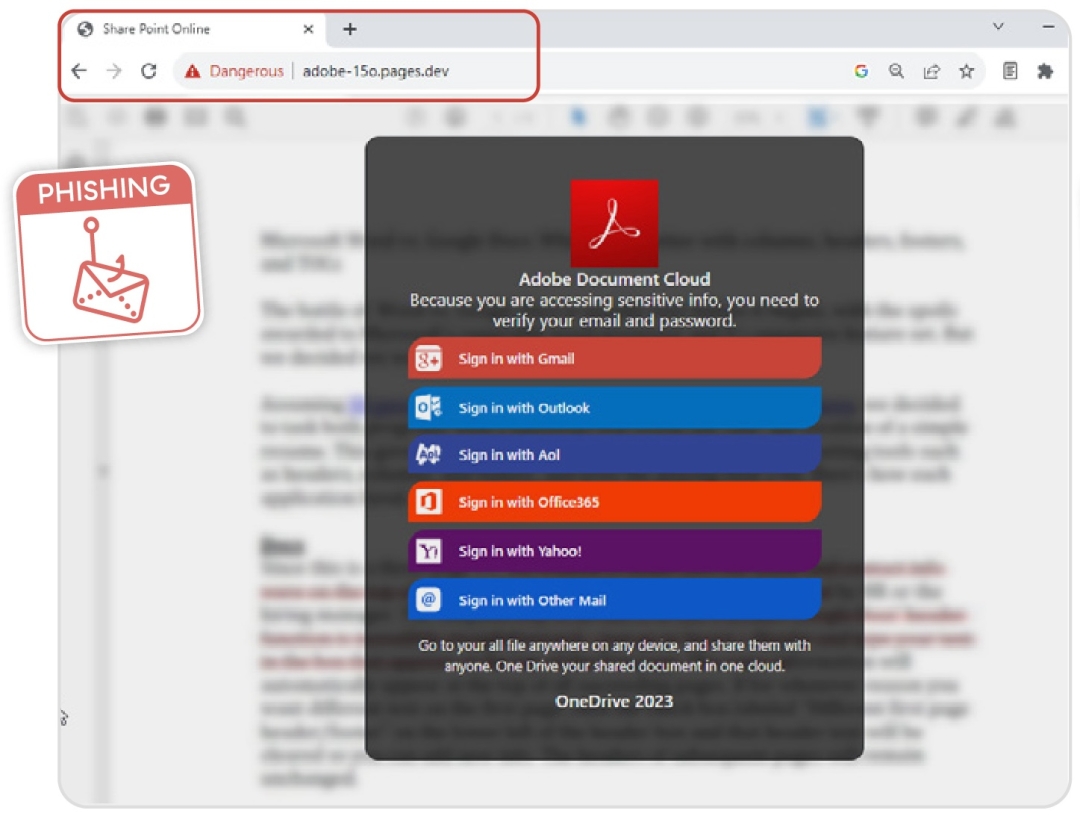The width and height of the screenshot is (1080, 822).
Task: Bookmark this page with star icon
Action: (966, 71)
